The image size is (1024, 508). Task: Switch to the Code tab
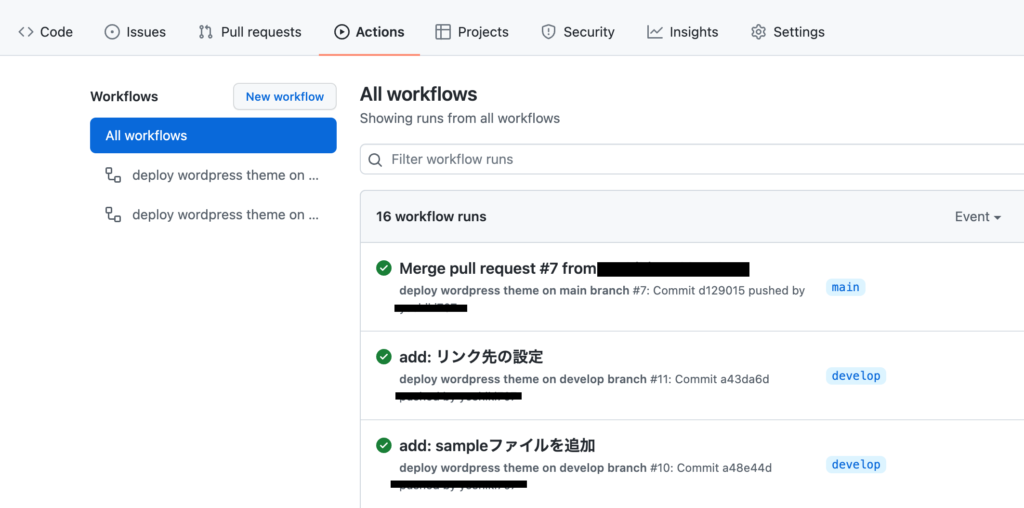click(46, 32)
